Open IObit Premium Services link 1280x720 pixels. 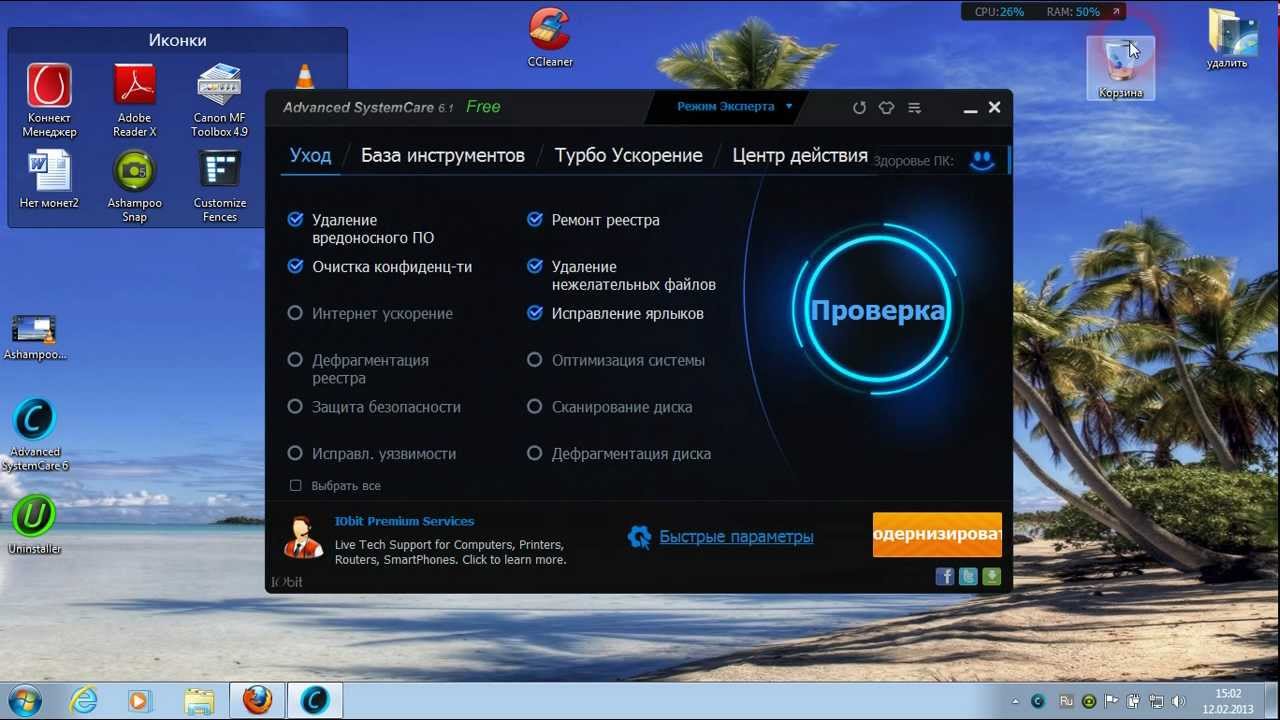pos(404,521)
